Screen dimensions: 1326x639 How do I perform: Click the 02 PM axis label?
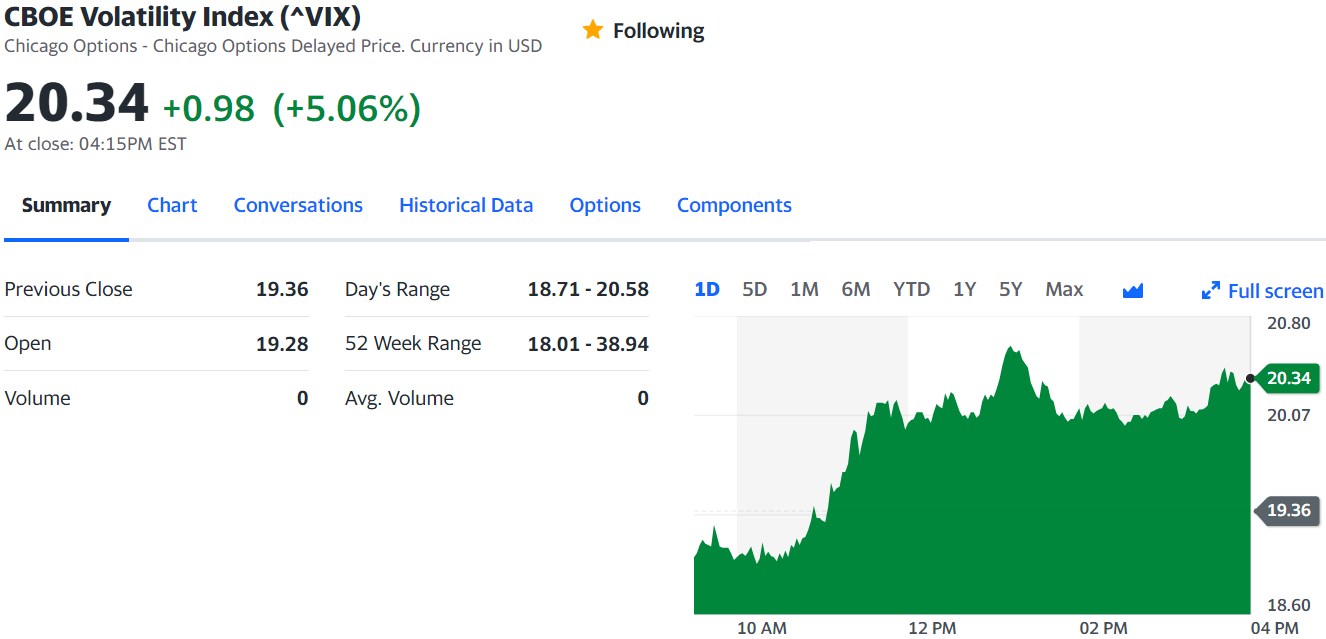[x=1103, y=628]
